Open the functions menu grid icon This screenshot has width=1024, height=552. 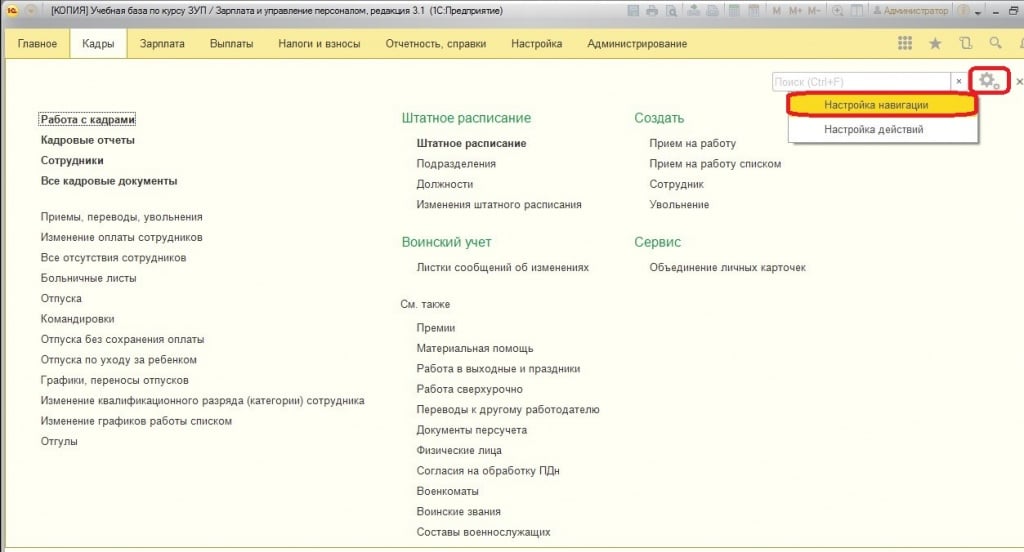pyautogui.click(x=905, y=44)
